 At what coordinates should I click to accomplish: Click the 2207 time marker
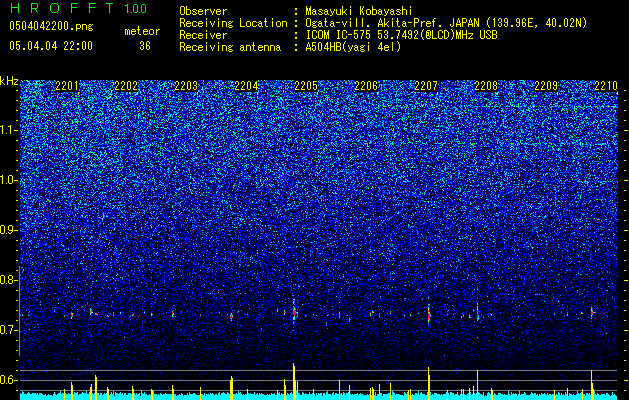click(x=426, y=86)
